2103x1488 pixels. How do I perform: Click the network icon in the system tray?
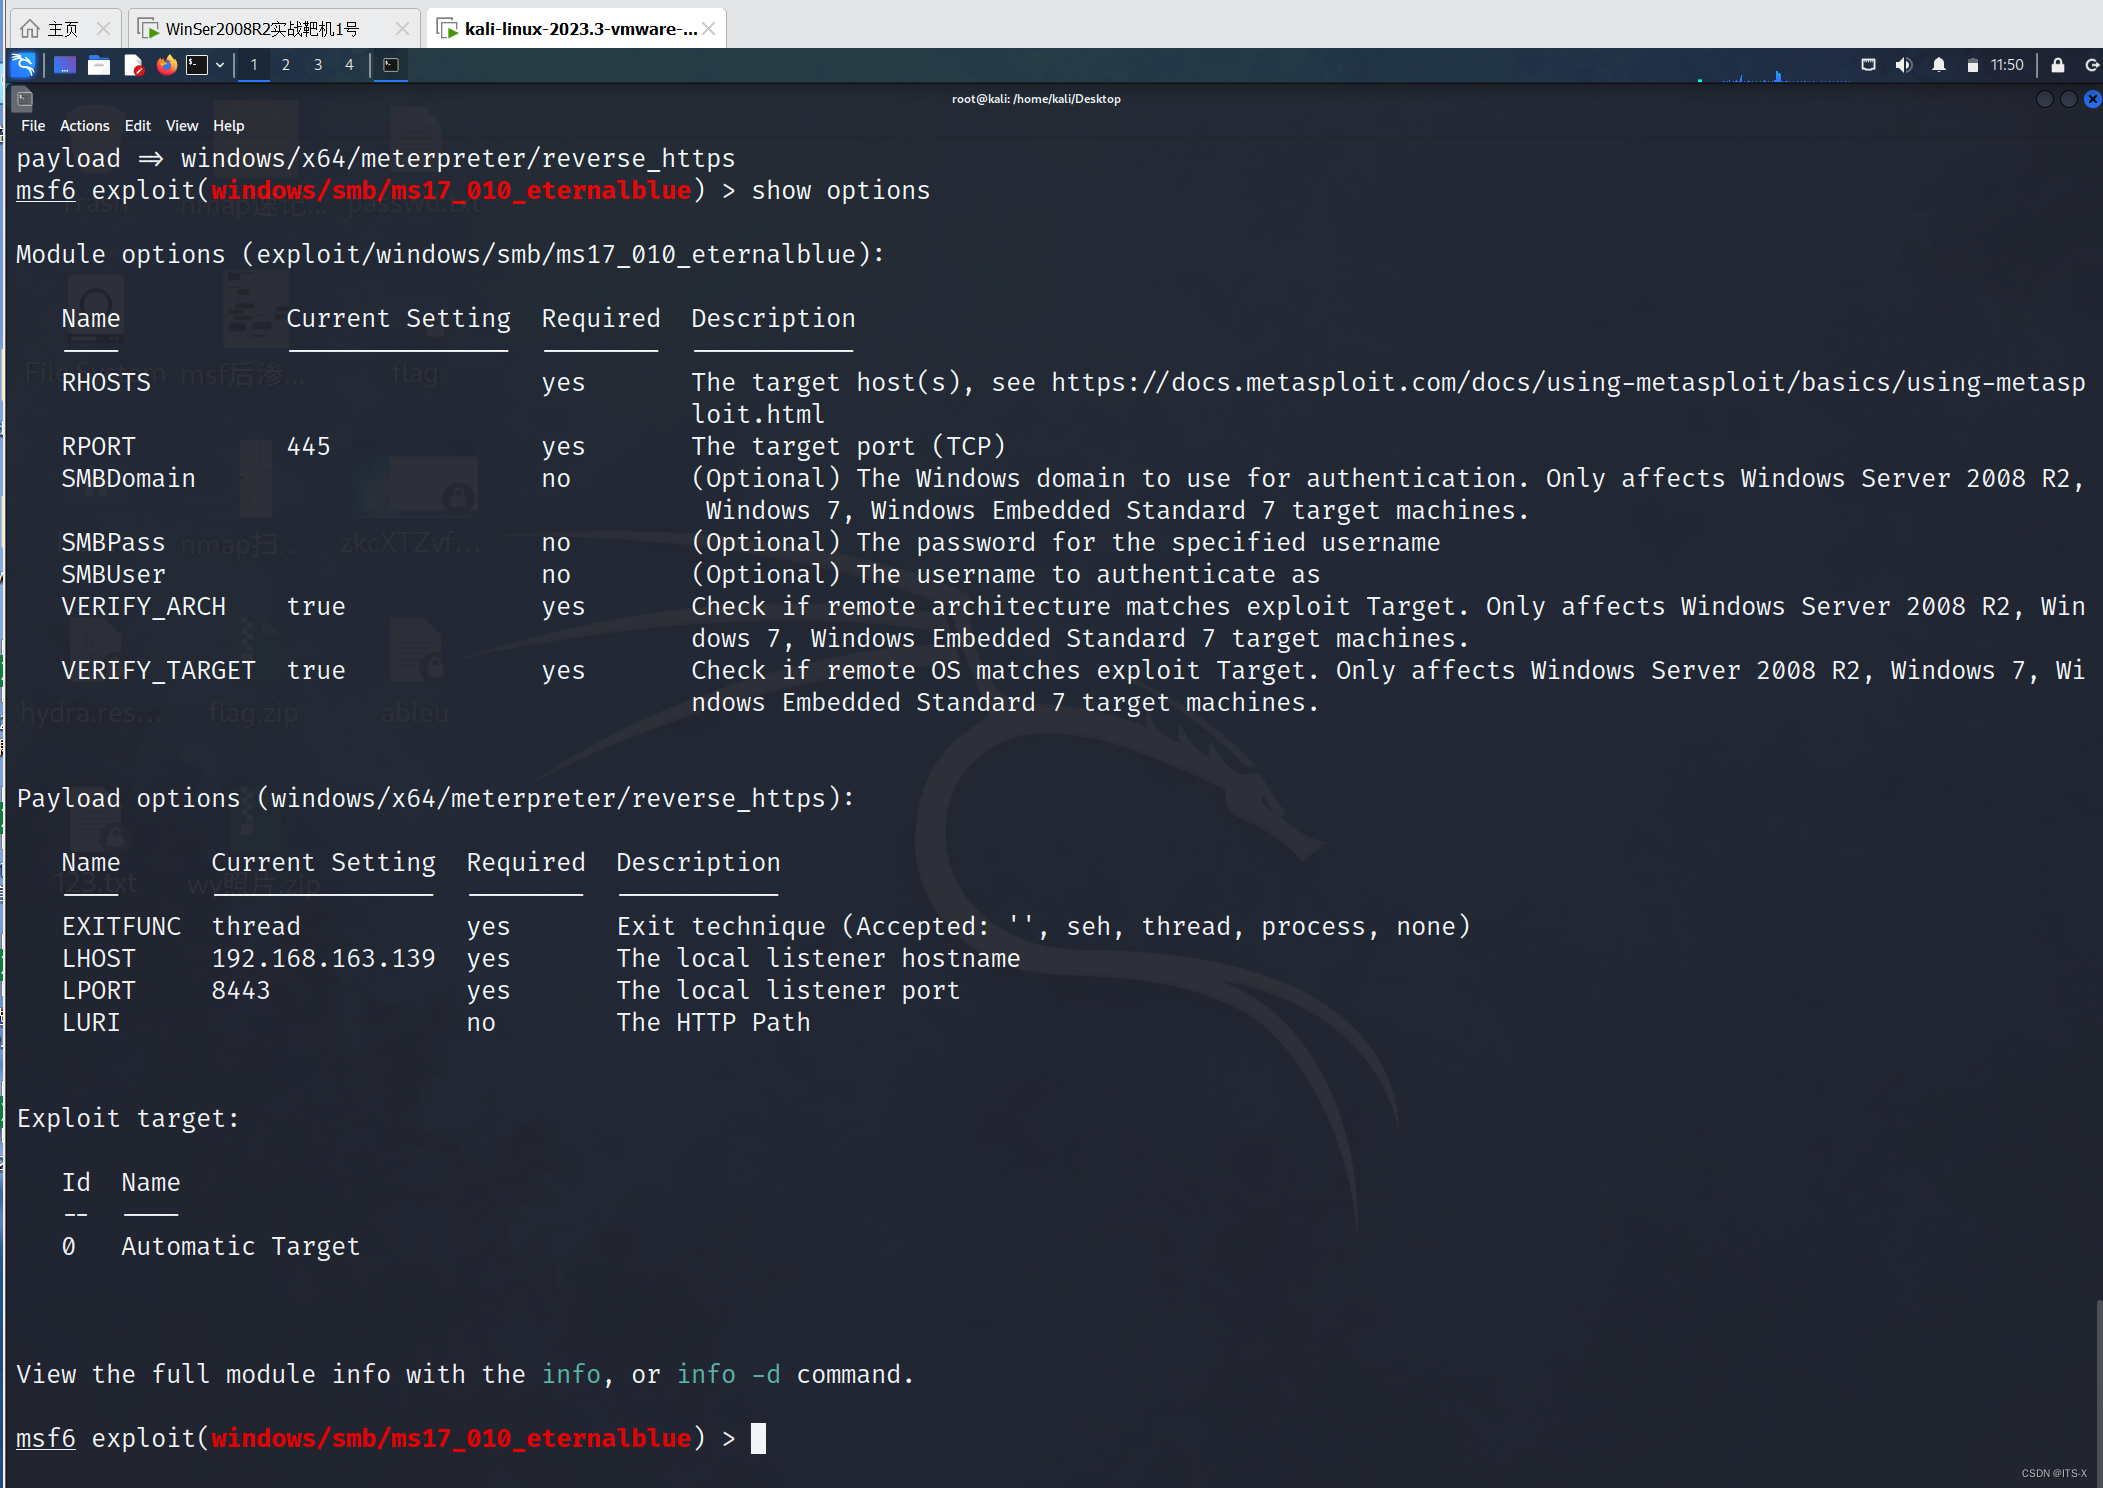click(x=1868, y=65)
